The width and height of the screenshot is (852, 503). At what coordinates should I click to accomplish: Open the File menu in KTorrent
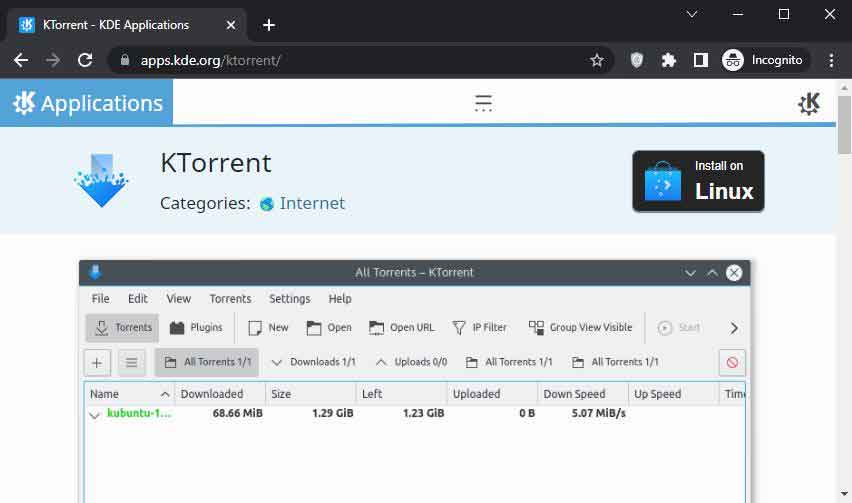click(101, 298)
